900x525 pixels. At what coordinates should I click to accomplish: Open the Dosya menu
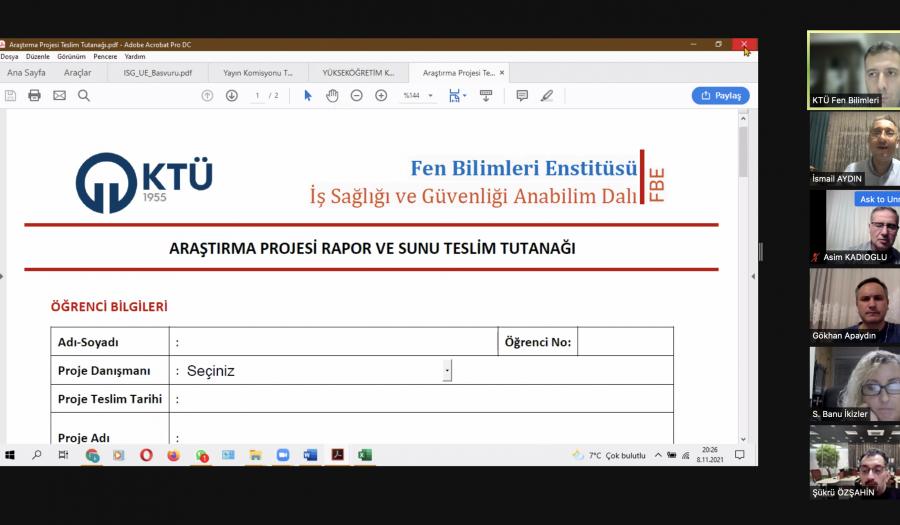tap(9, 57)
